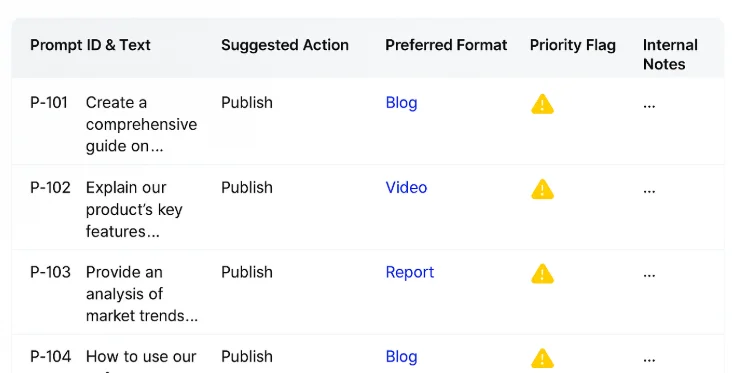Sort by the Preferred Format column header
Screen dimensions: 738x373
[446, 45]
